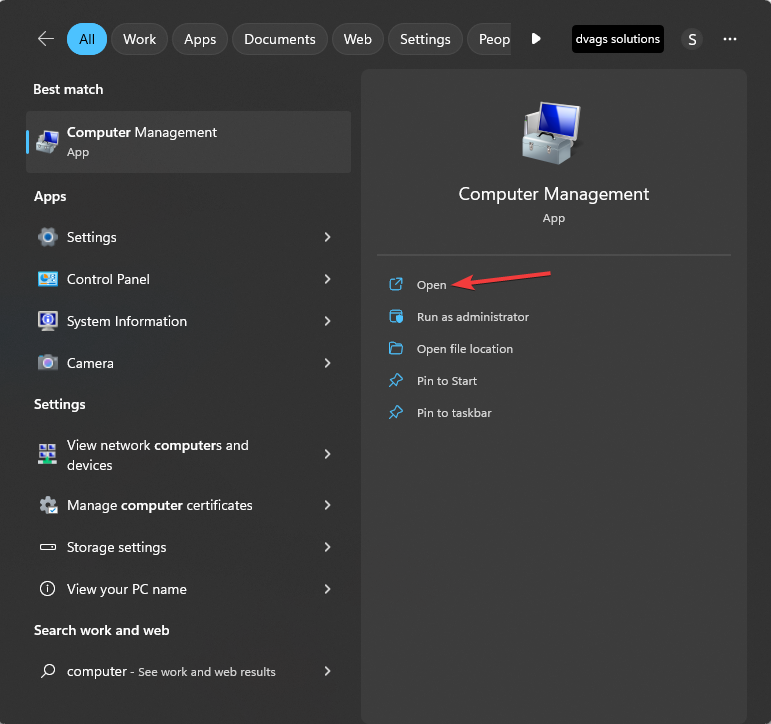Viewport: 771px width, 724px height.
Task: Click the Pin to Start pin icon
Action: (x=396, y=380)
